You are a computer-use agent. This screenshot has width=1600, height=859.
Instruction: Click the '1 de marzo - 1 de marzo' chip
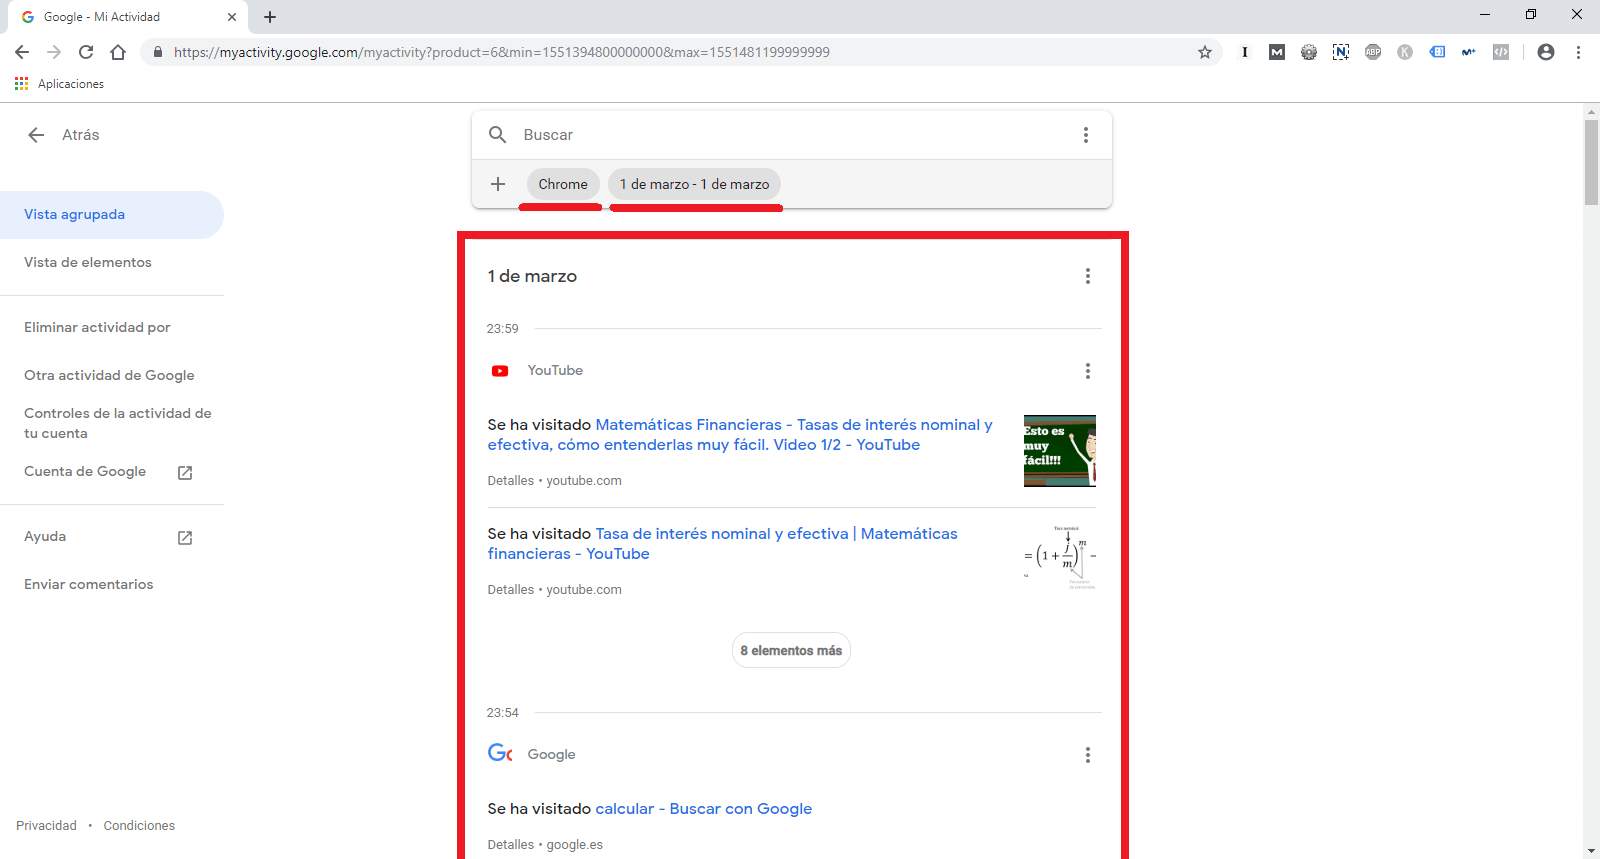tap(694, 184)
